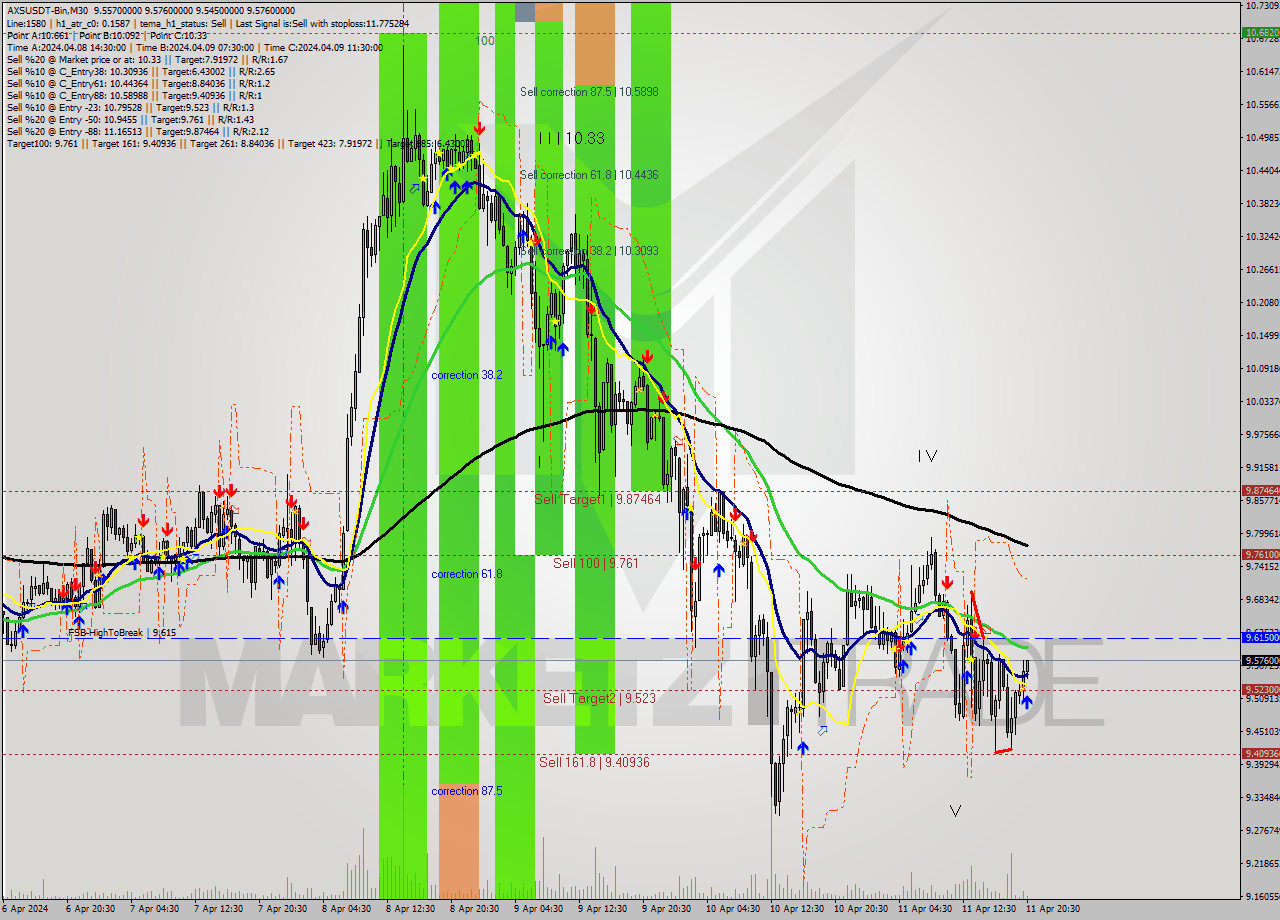Screen dimensions: 1280x920
Task: Click the '9 Apr 12:30' time label
Action: (x=602, y=909)
